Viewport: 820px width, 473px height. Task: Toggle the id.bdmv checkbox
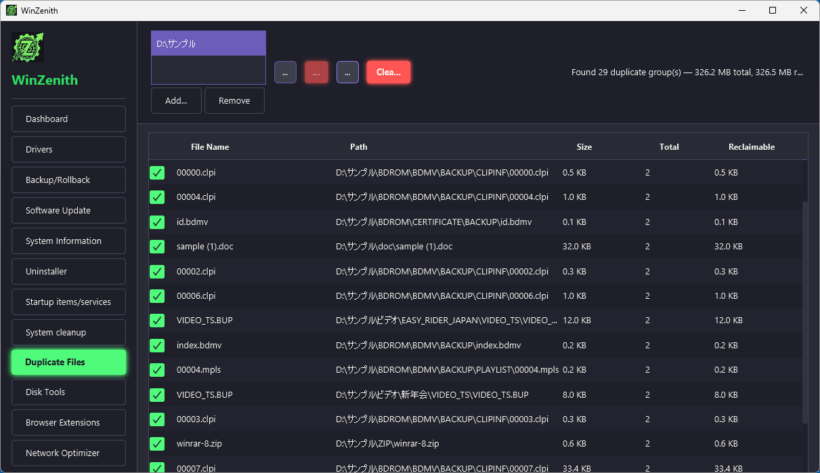pyautogui.click(x=157, y=222)
